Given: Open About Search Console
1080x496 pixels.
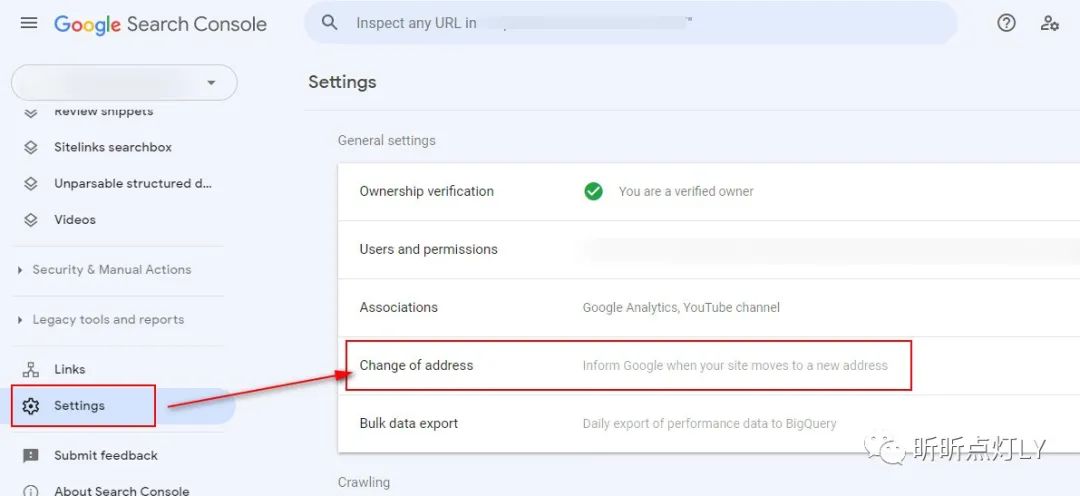Looking at the screenshot, I should 121,491.
